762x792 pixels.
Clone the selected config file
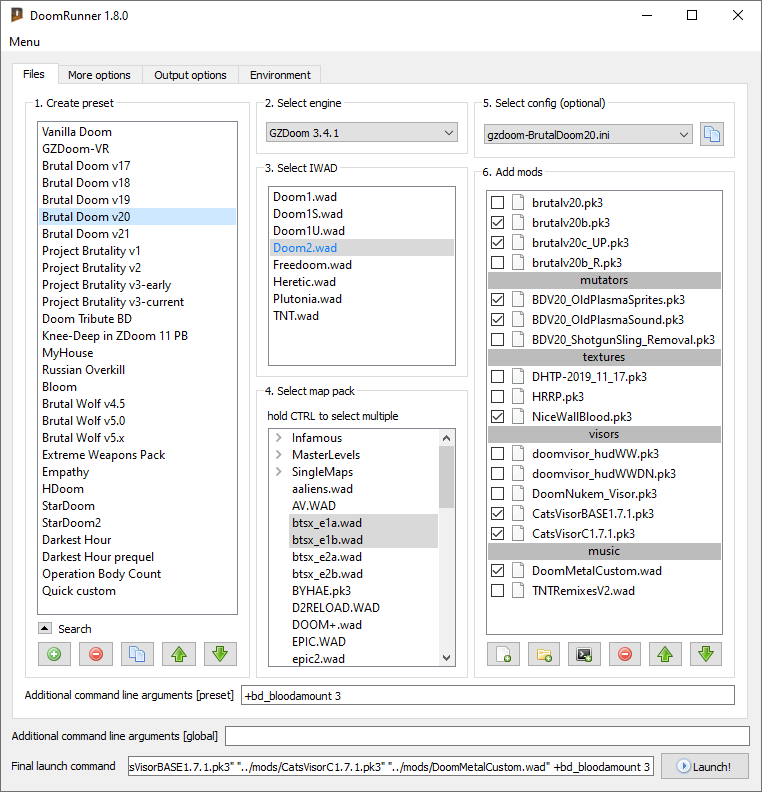(x=712, y=134)
